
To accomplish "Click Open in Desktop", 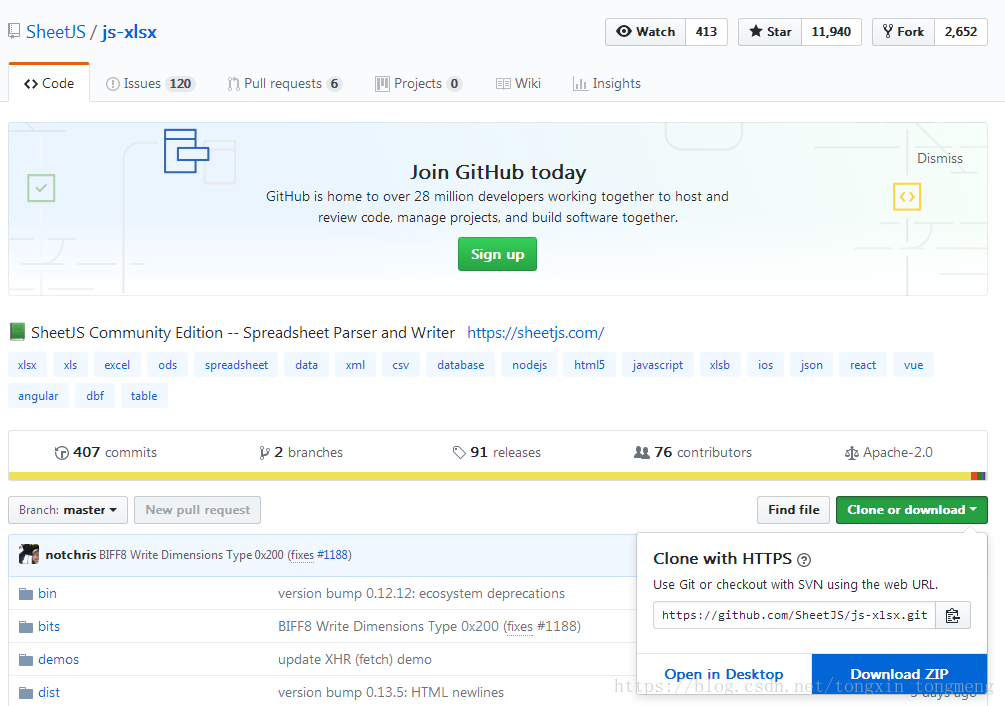I will coord(724,674).
